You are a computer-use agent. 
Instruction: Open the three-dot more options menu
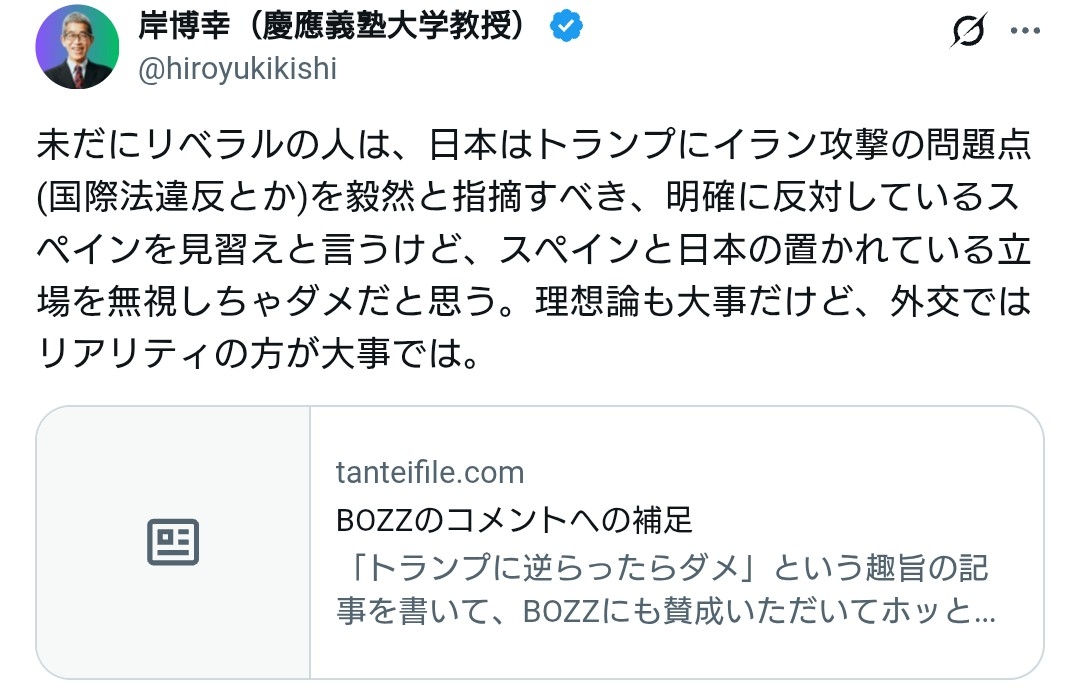point(1026,31)
